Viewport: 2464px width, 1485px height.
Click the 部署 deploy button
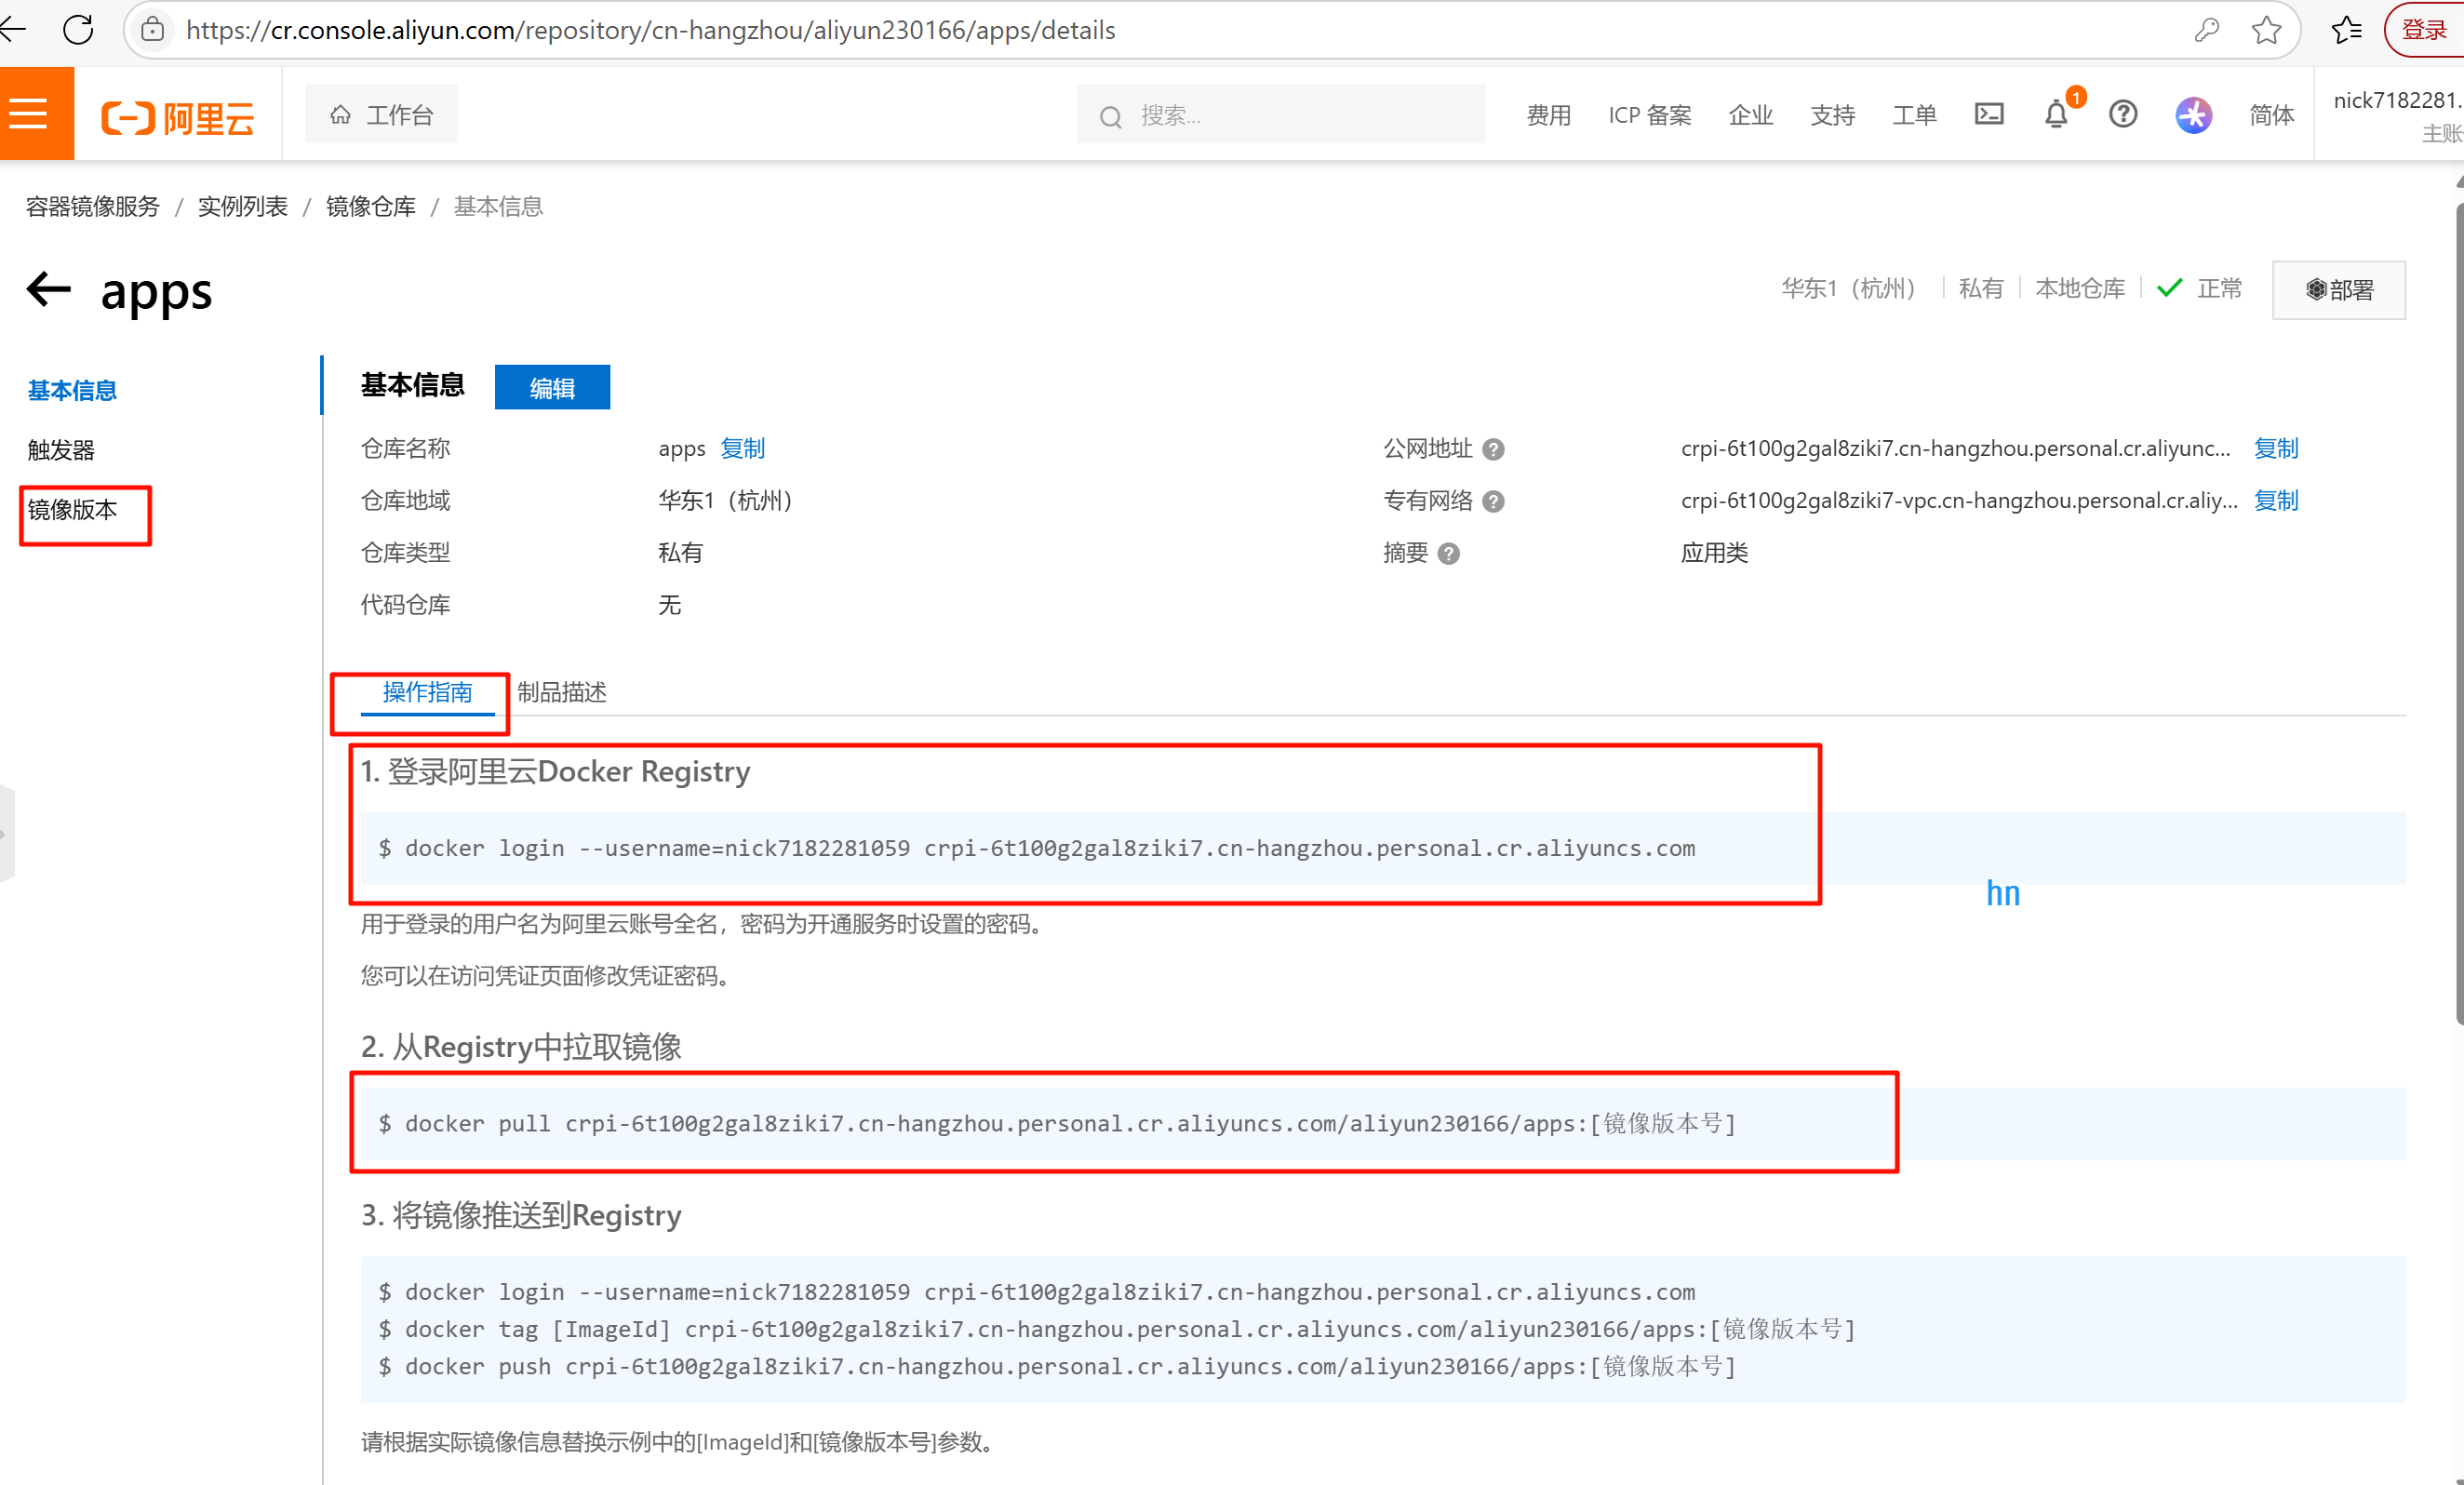(2338, 290)
